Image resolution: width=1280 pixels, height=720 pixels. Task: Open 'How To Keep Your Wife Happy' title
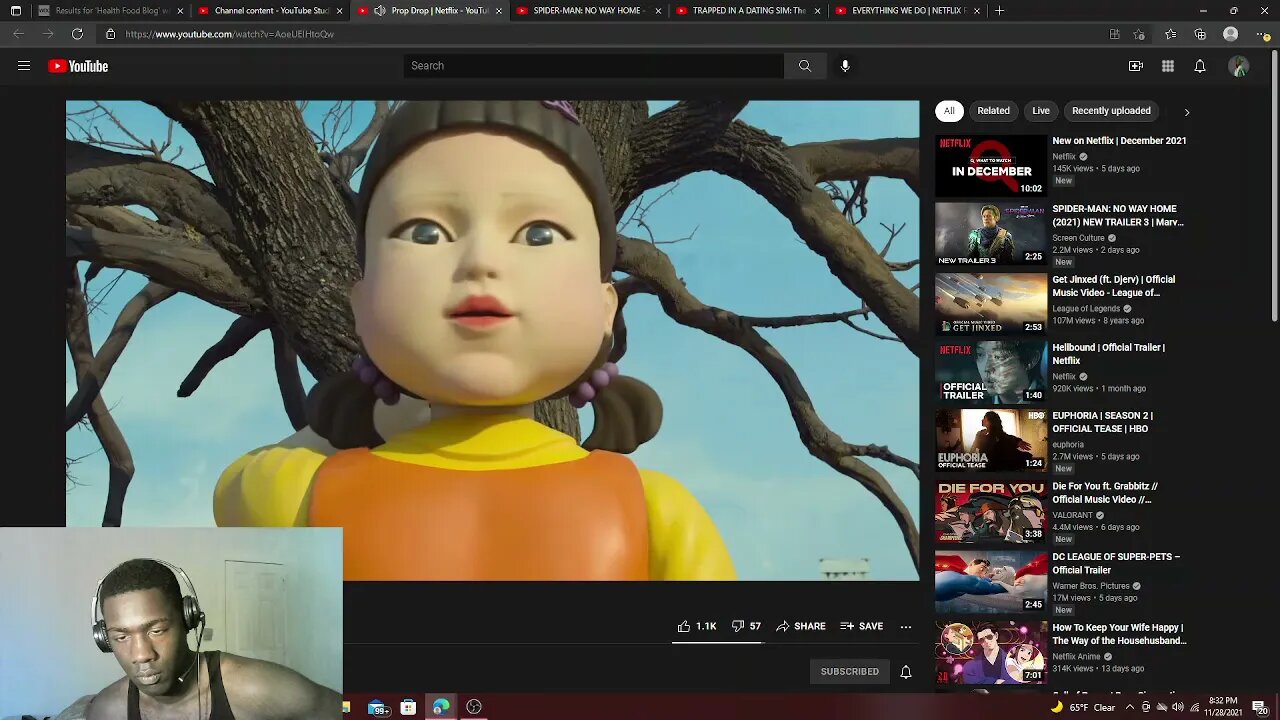click(x=1119, y=634)
